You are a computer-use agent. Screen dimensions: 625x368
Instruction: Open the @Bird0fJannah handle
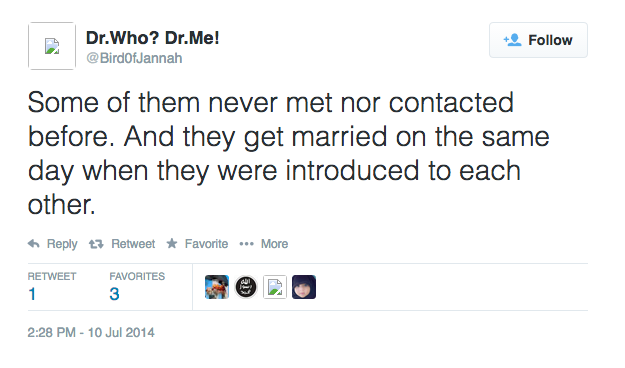click(x=134, y=58)
